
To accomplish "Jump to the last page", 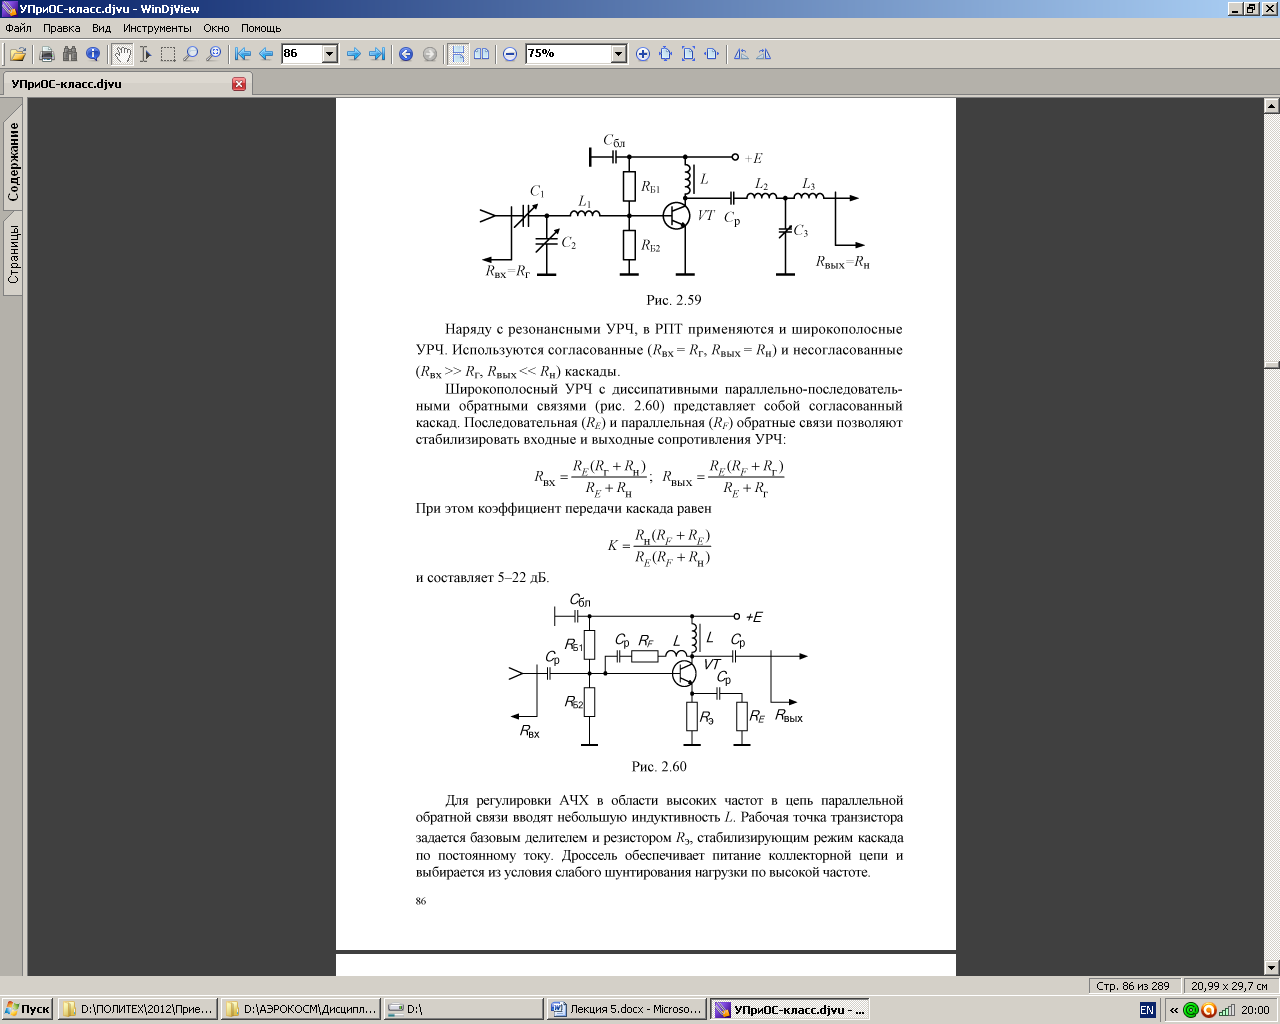I will (377, 54).
